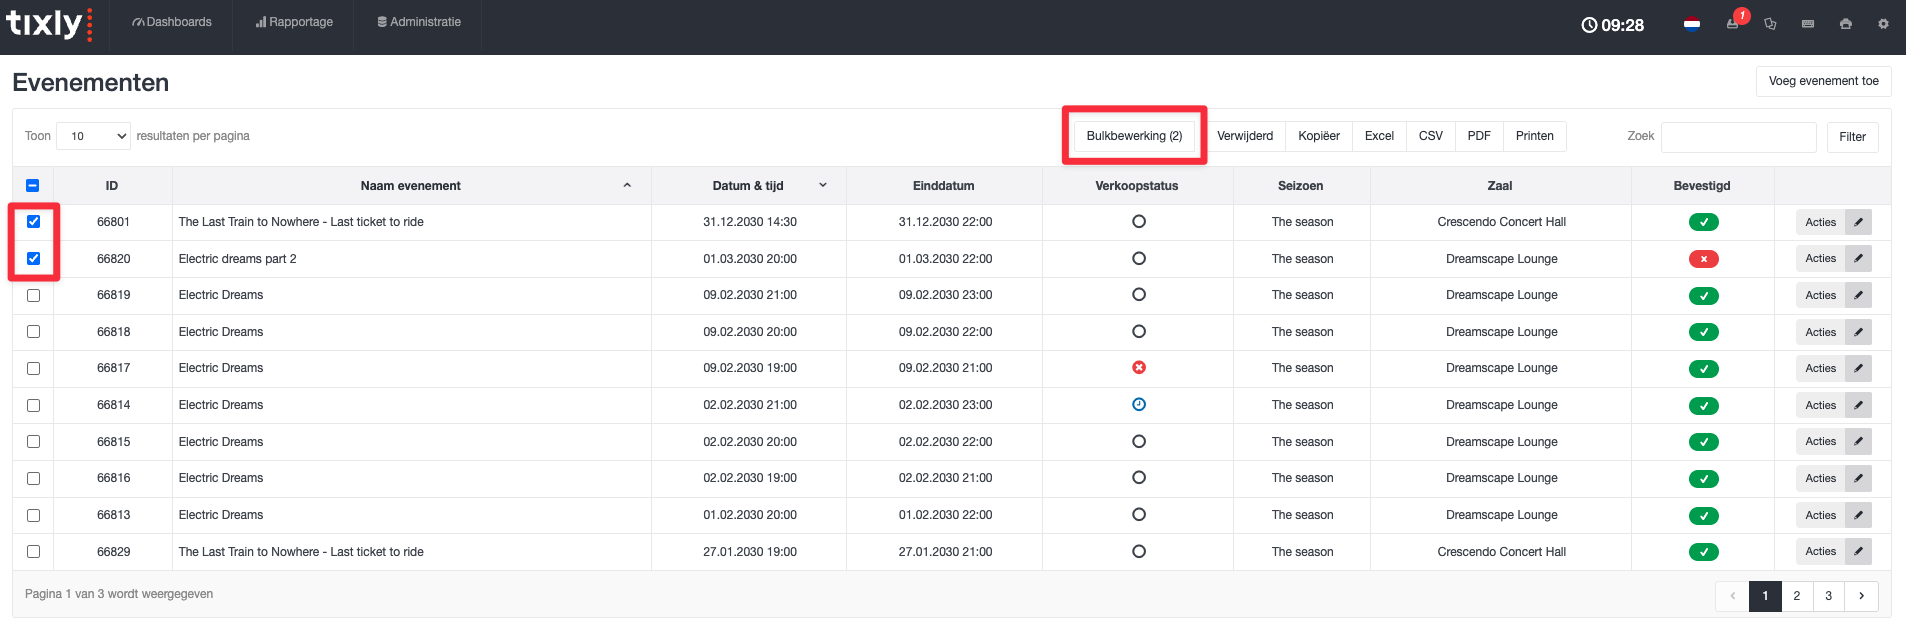Open Acties menu for event 66813

coord(1820,515)
